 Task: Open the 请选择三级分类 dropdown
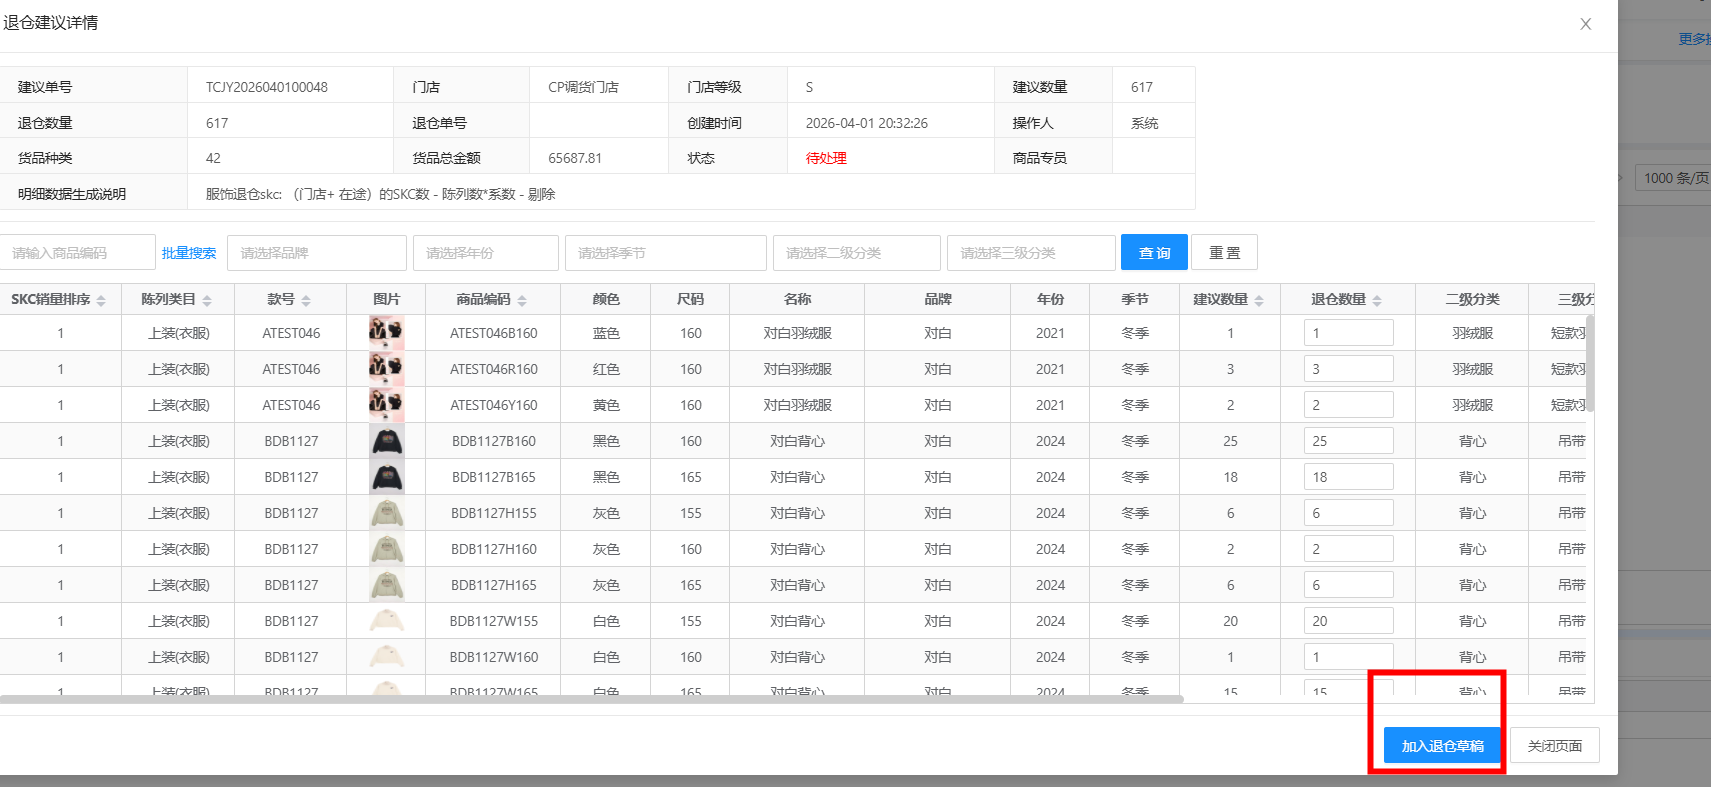click(1030, 253)
